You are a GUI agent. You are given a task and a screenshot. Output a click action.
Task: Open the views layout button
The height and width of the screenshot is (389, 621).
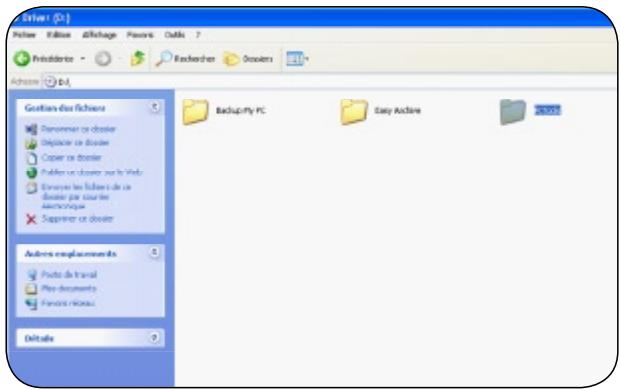click(x=297, y=59)
